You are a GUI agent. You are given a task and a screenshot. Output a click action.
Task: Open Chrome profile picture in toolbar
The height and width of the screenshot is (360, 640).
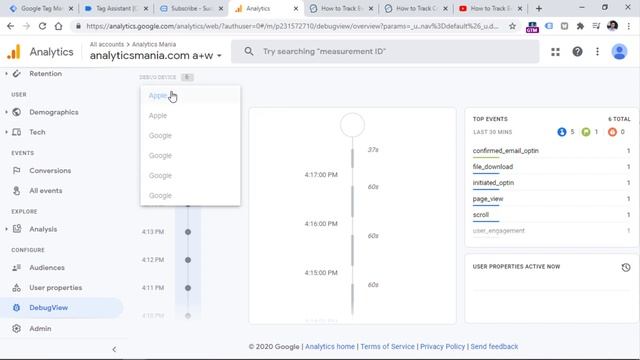pyautogui.click(x=612, y=26)
